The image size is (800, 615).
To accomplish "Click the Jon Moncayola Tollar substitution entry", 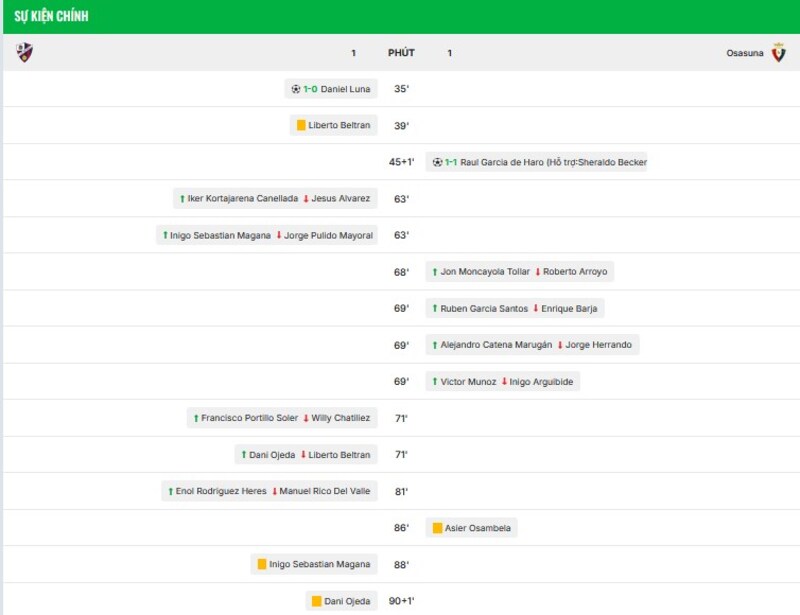I will [519, 272].
